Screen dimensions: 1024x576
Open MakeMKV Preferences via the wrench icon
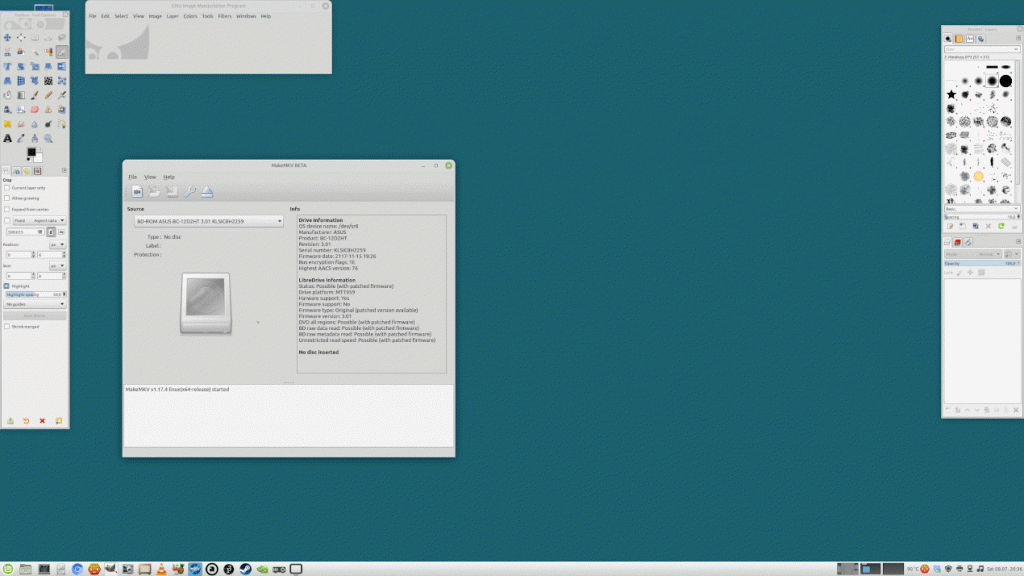pyautogui.click(x=189, y=191)
